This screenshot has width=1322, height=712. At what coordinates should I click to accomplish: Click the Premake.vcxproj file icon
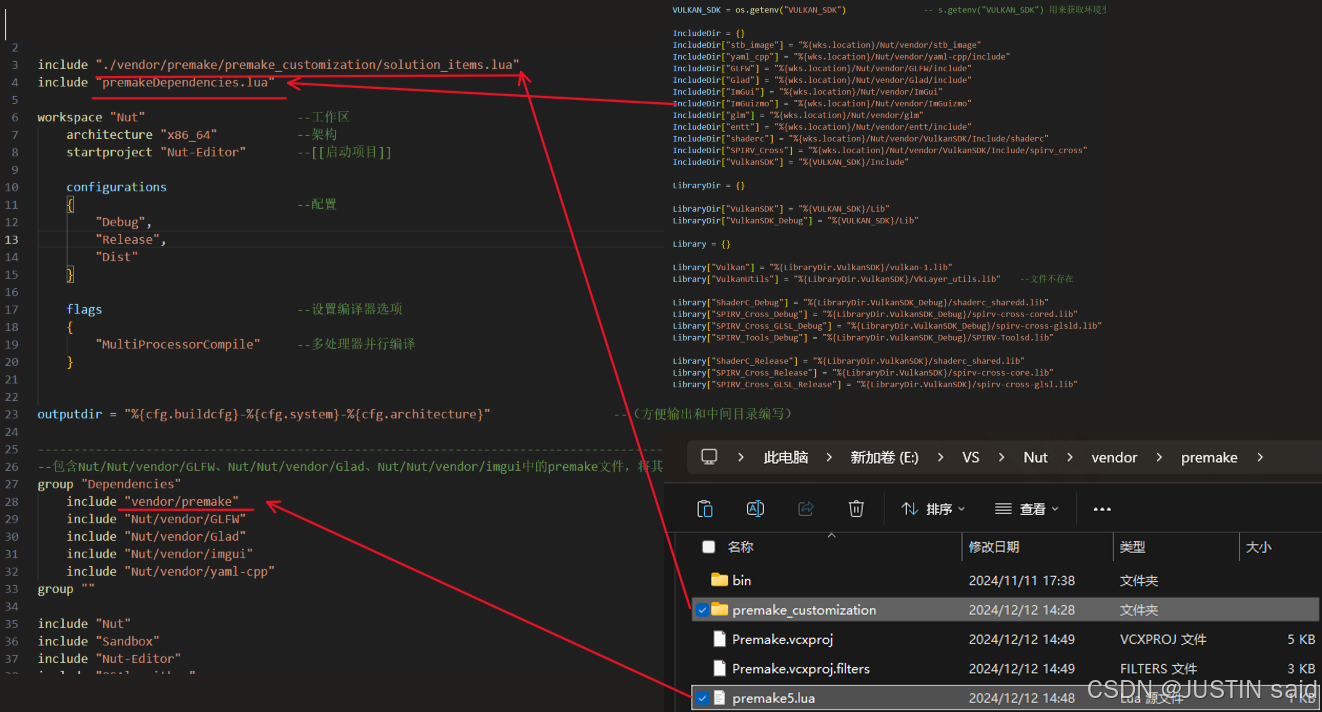[719, 639]
